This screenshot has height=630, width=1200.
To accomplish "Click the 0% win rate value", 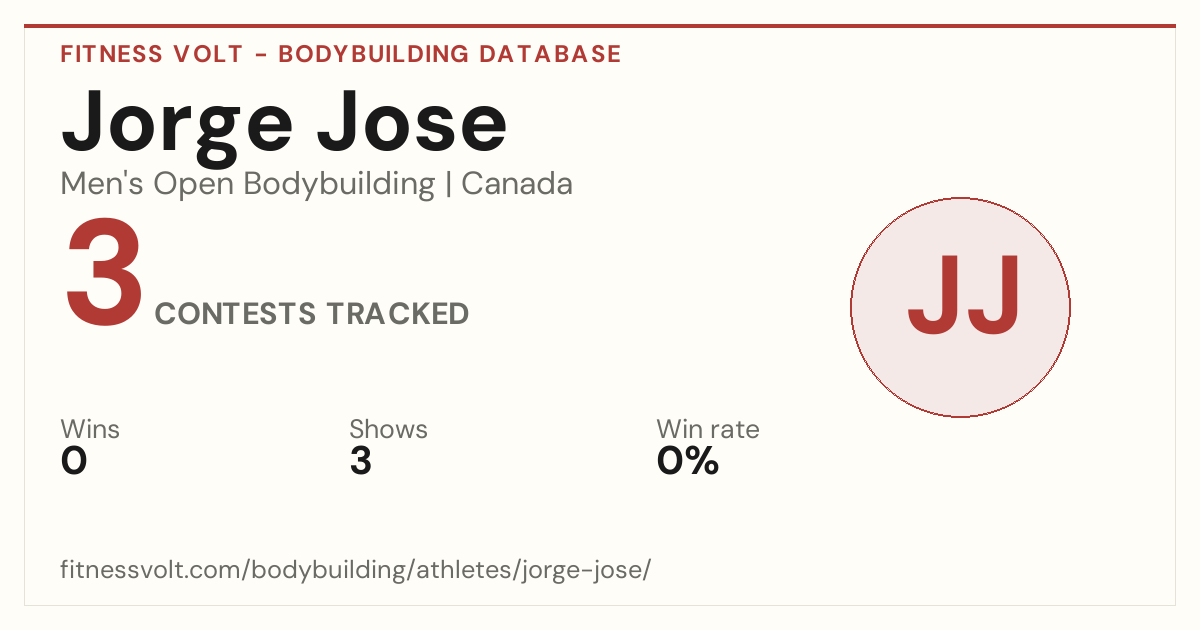I will pos(688,461).
